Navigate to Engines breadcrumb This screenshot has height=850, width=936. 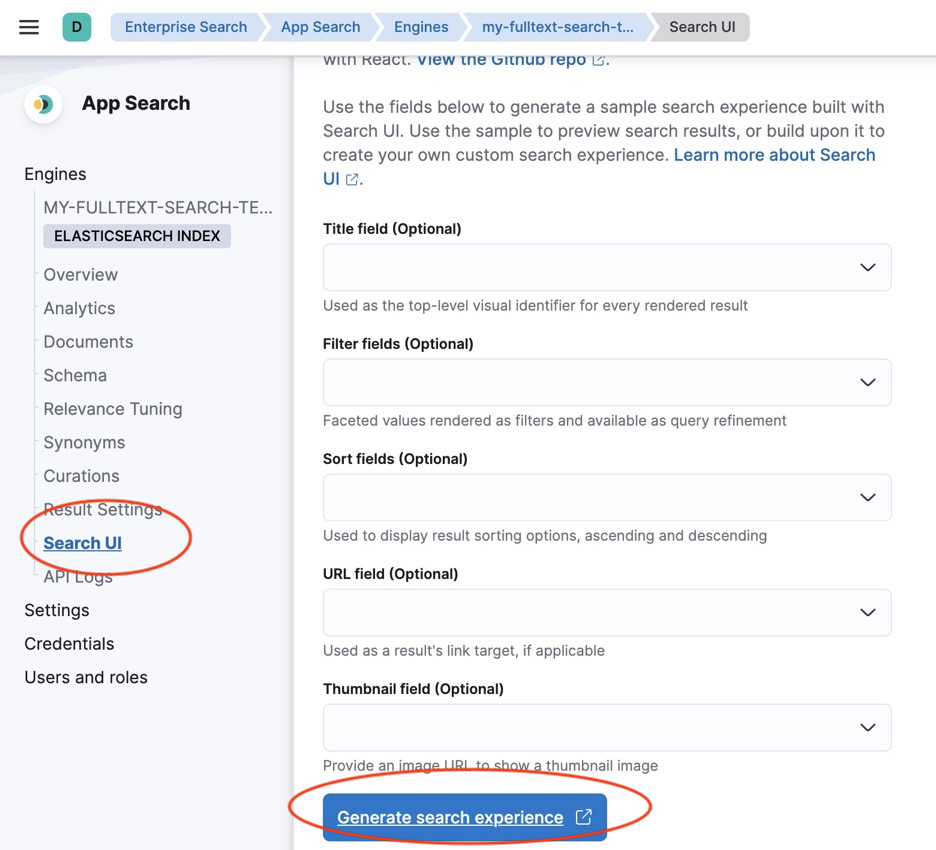coord(420,27)
